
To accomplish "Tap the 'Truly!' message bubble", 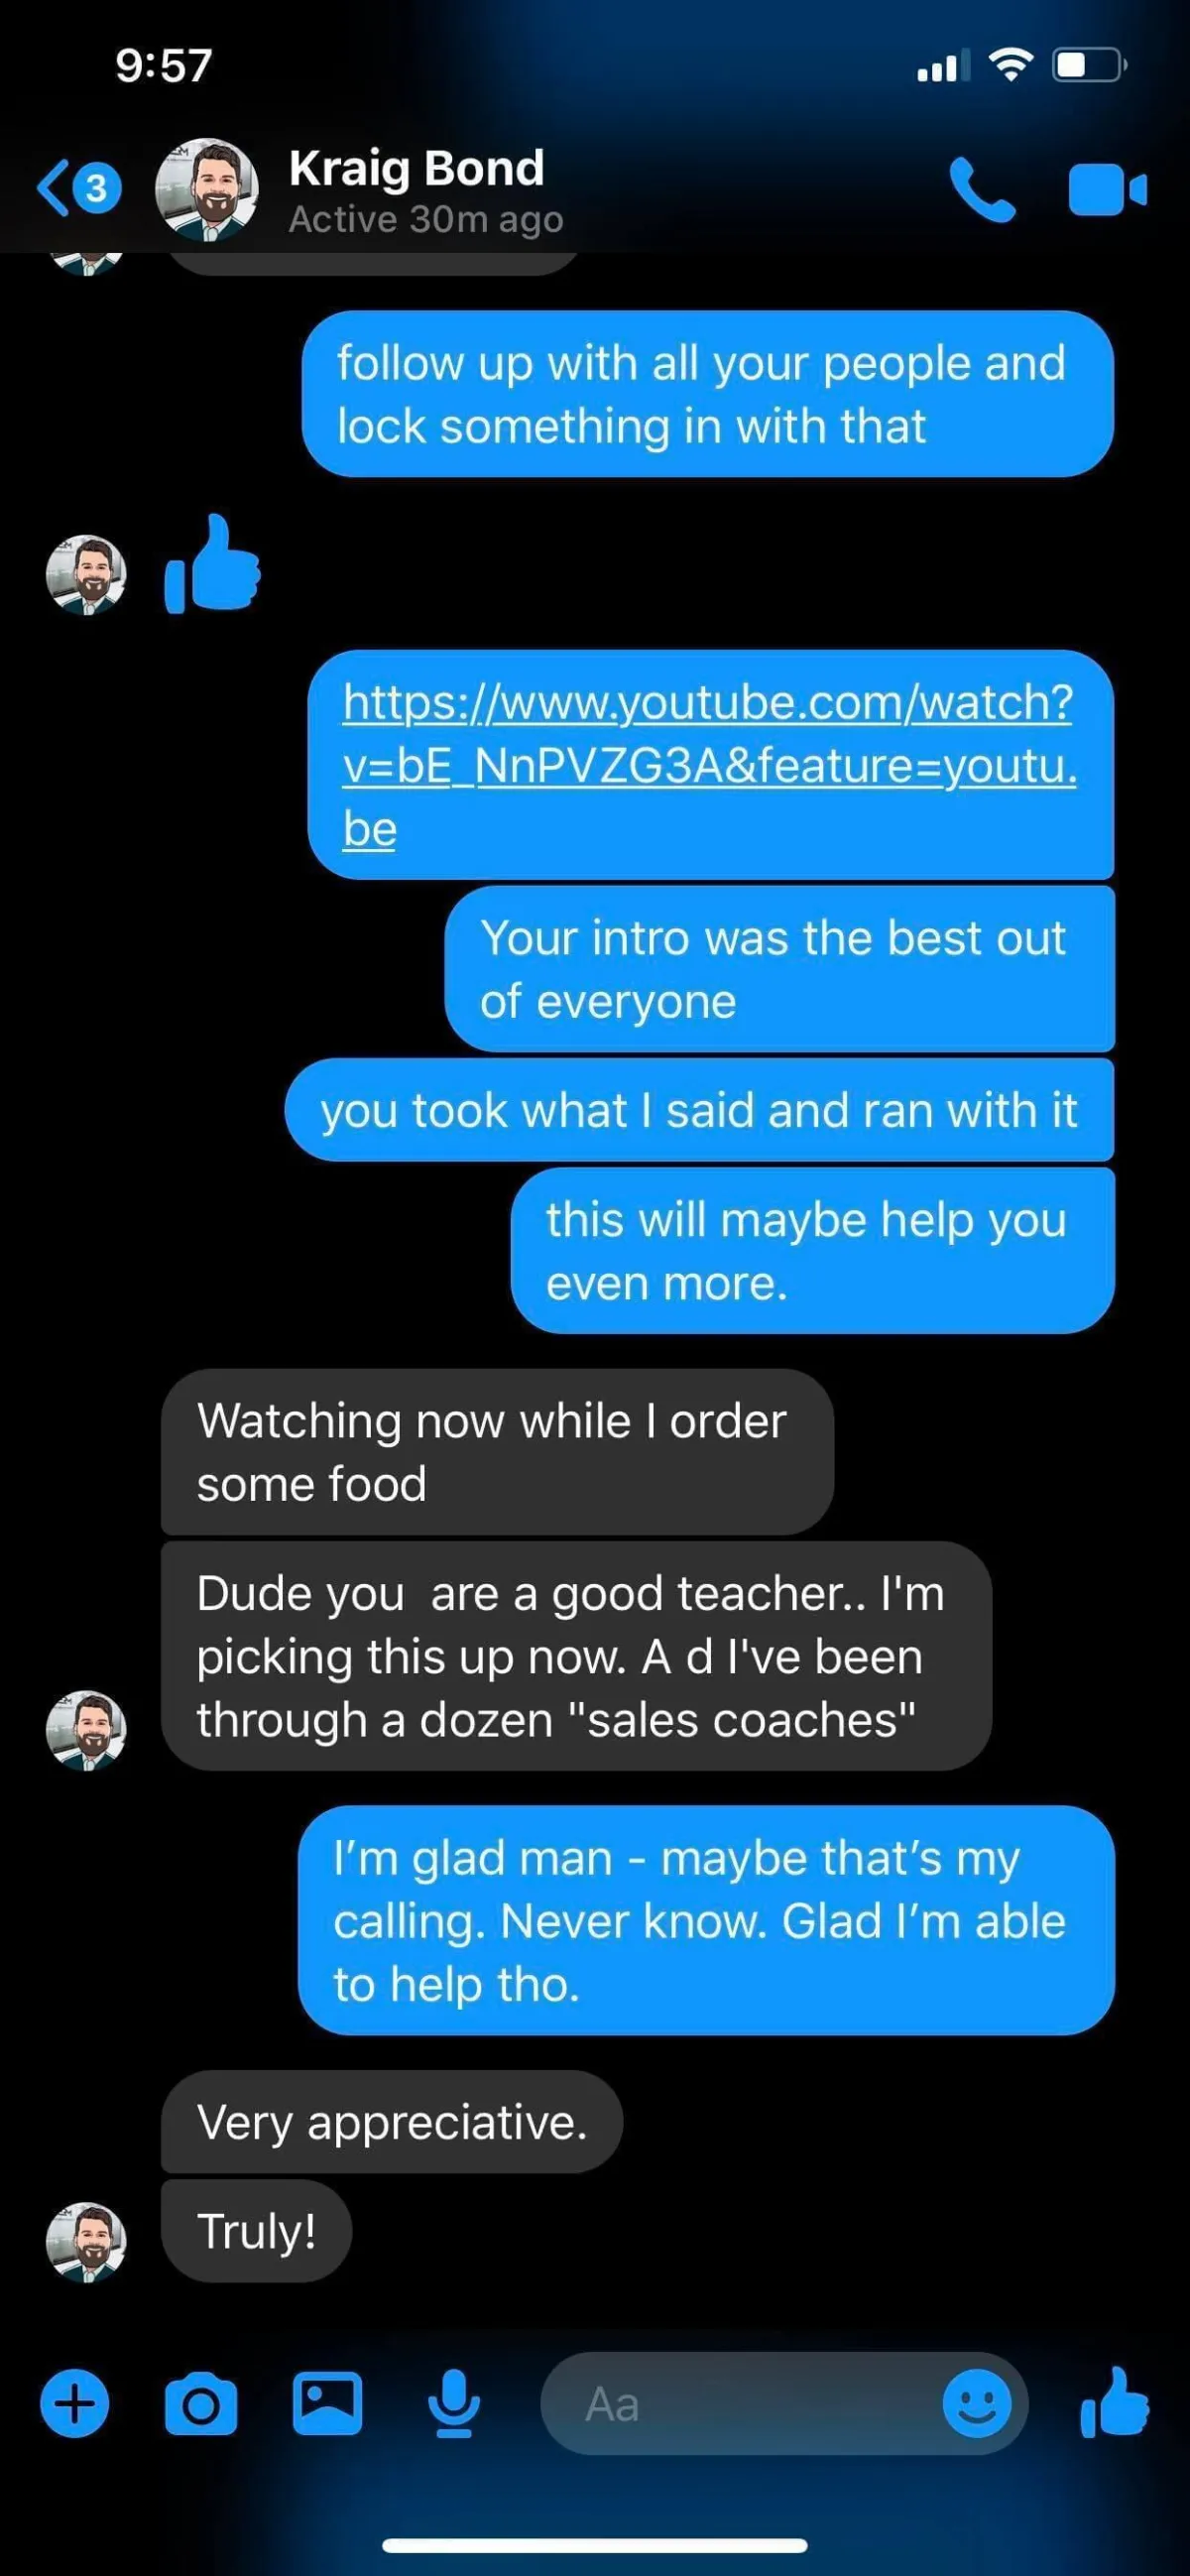I will click(257, 2231).
